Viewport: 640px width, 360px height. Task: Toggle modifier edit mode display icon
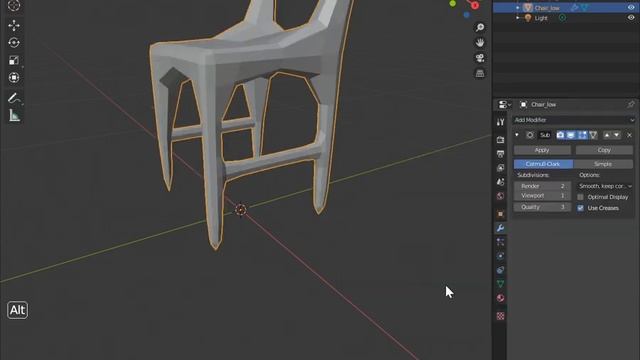pyautogui.click(x=582, y=135)
